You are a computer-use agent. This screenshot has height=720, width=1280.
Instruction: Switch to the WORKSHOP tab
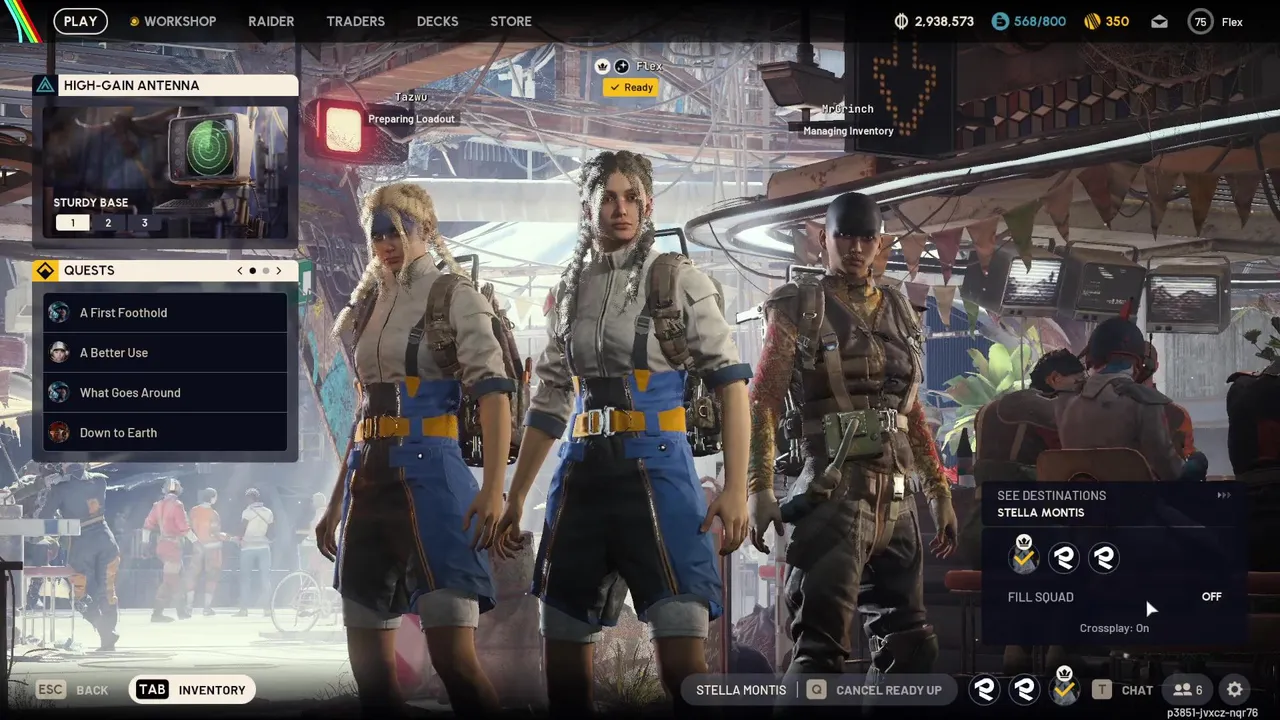pos(180,21)
